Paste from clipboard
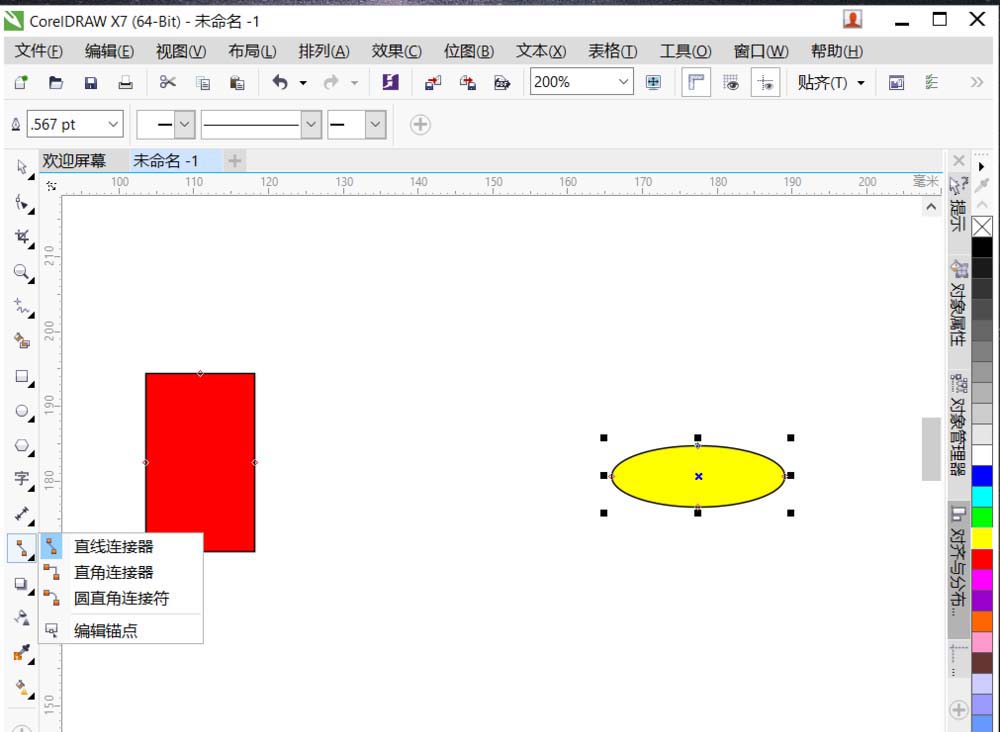 coord(237,82)
